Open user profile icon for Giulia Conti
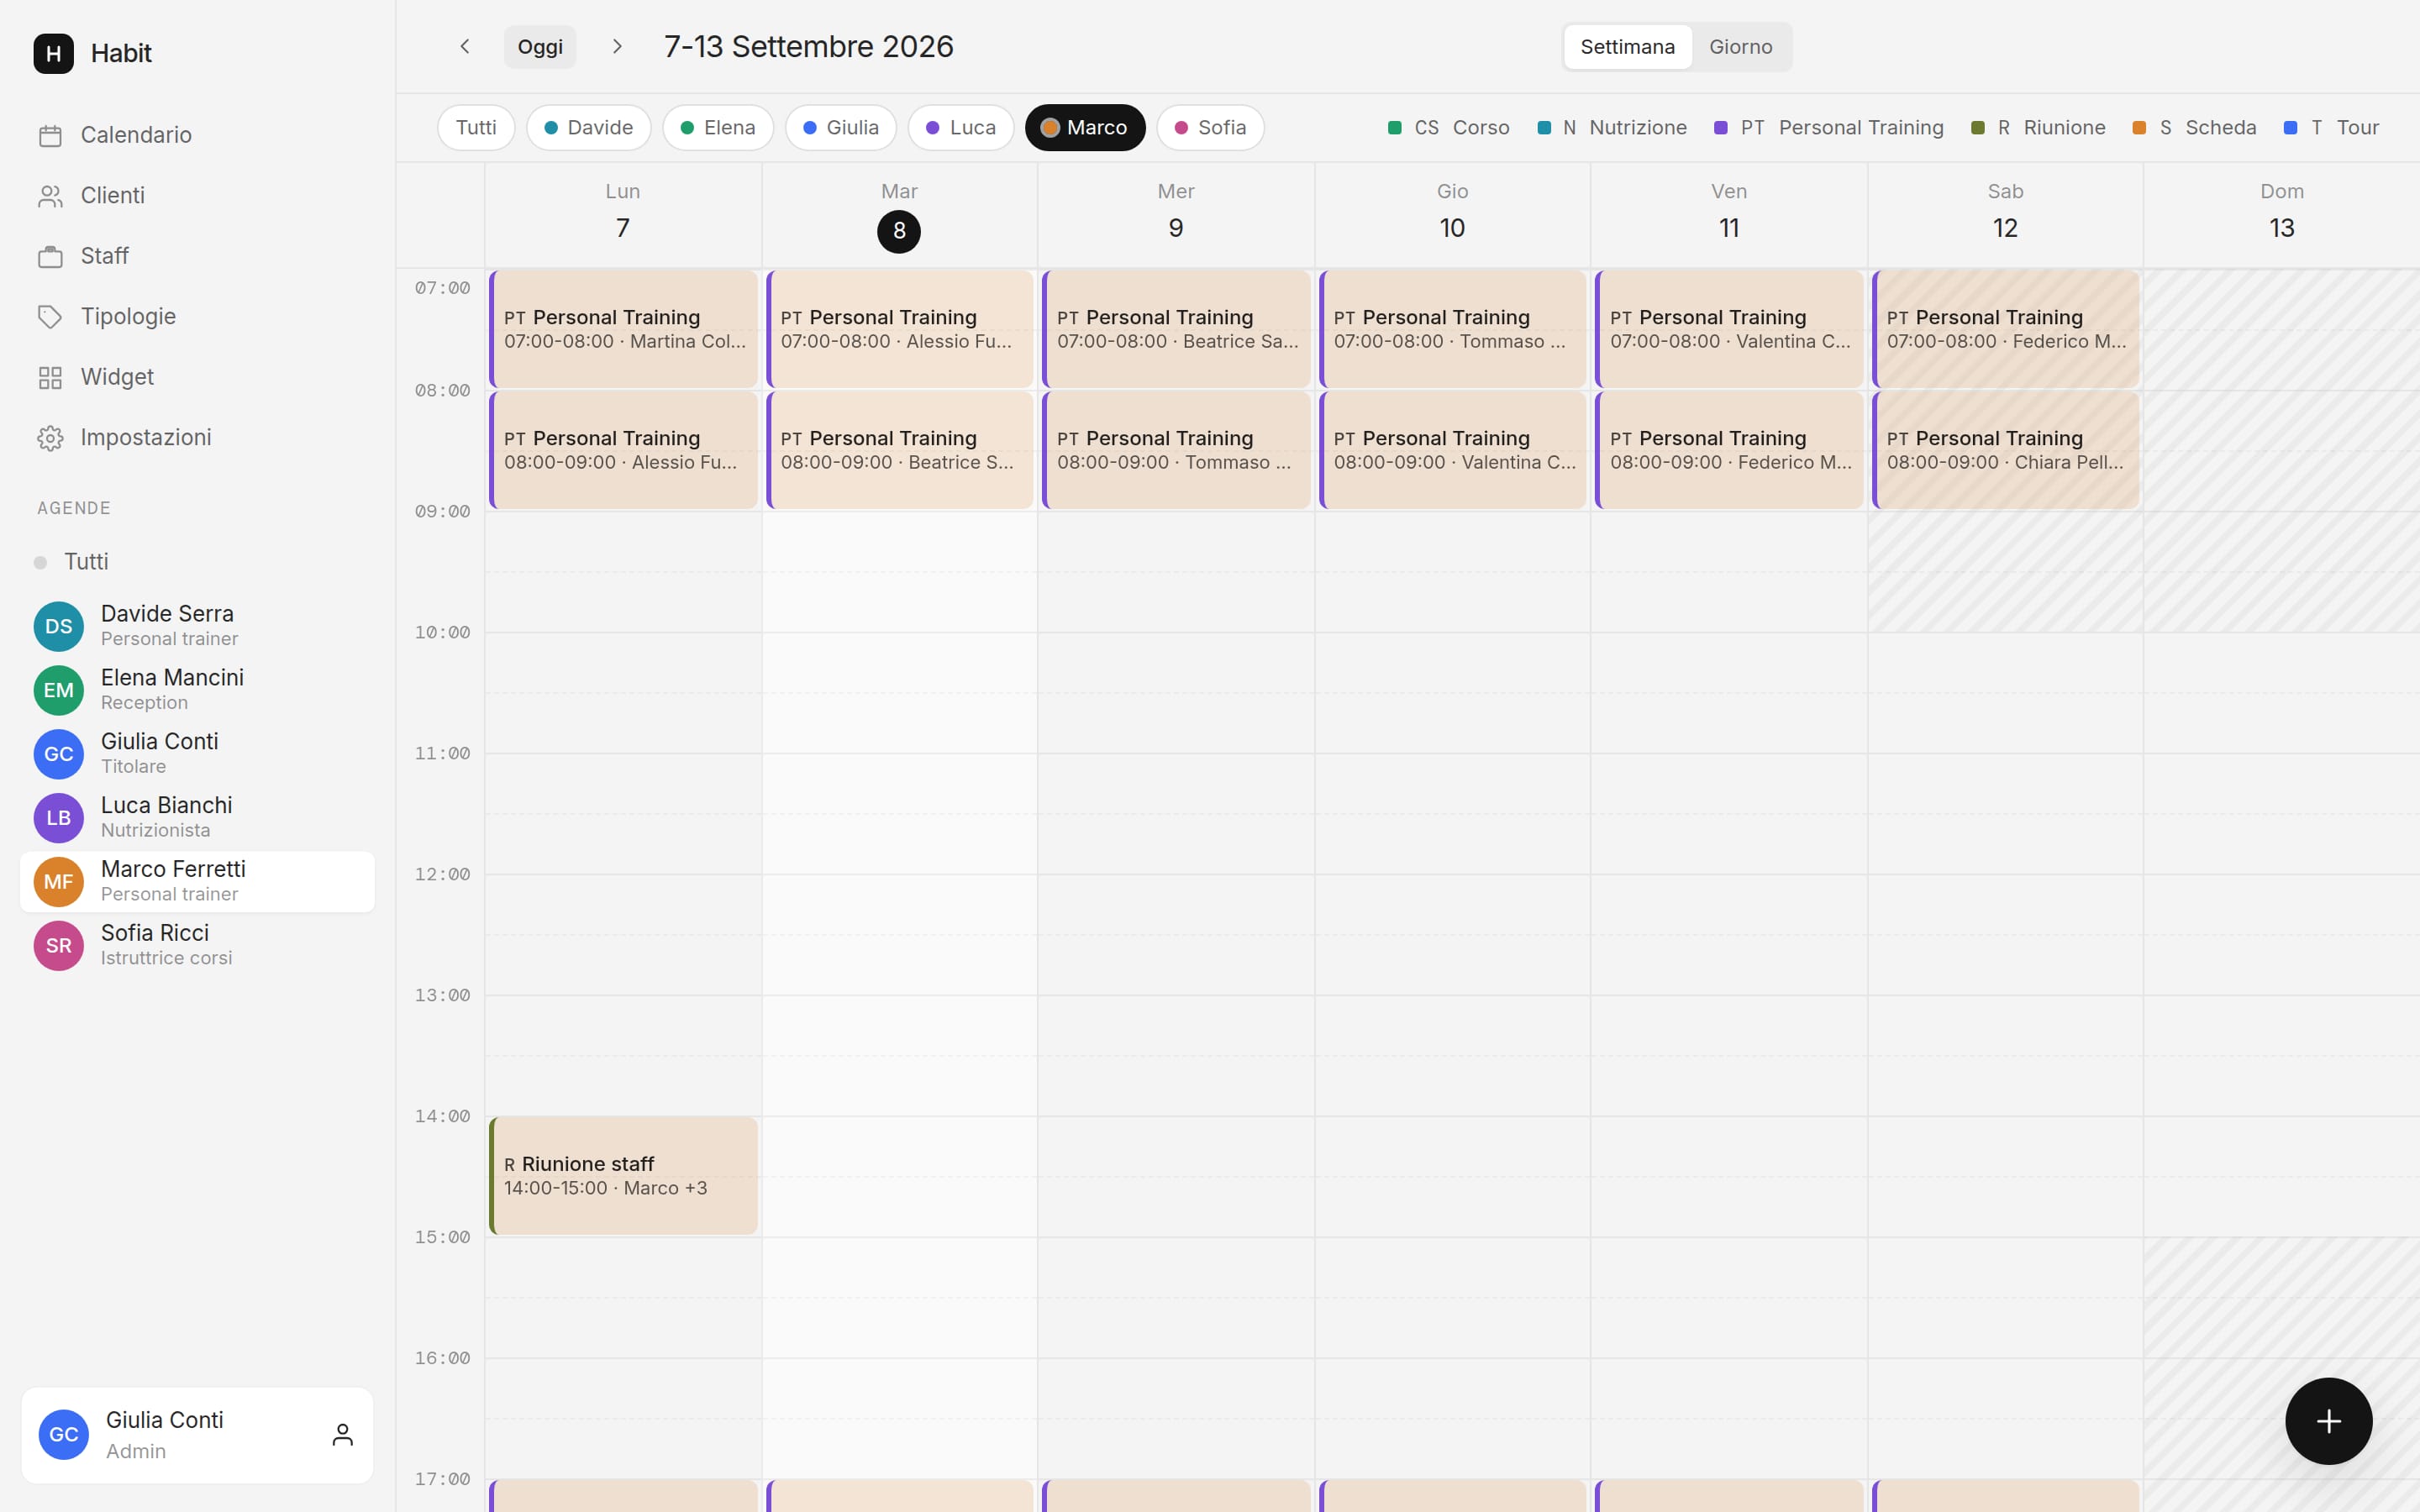 coord(342,1435)
